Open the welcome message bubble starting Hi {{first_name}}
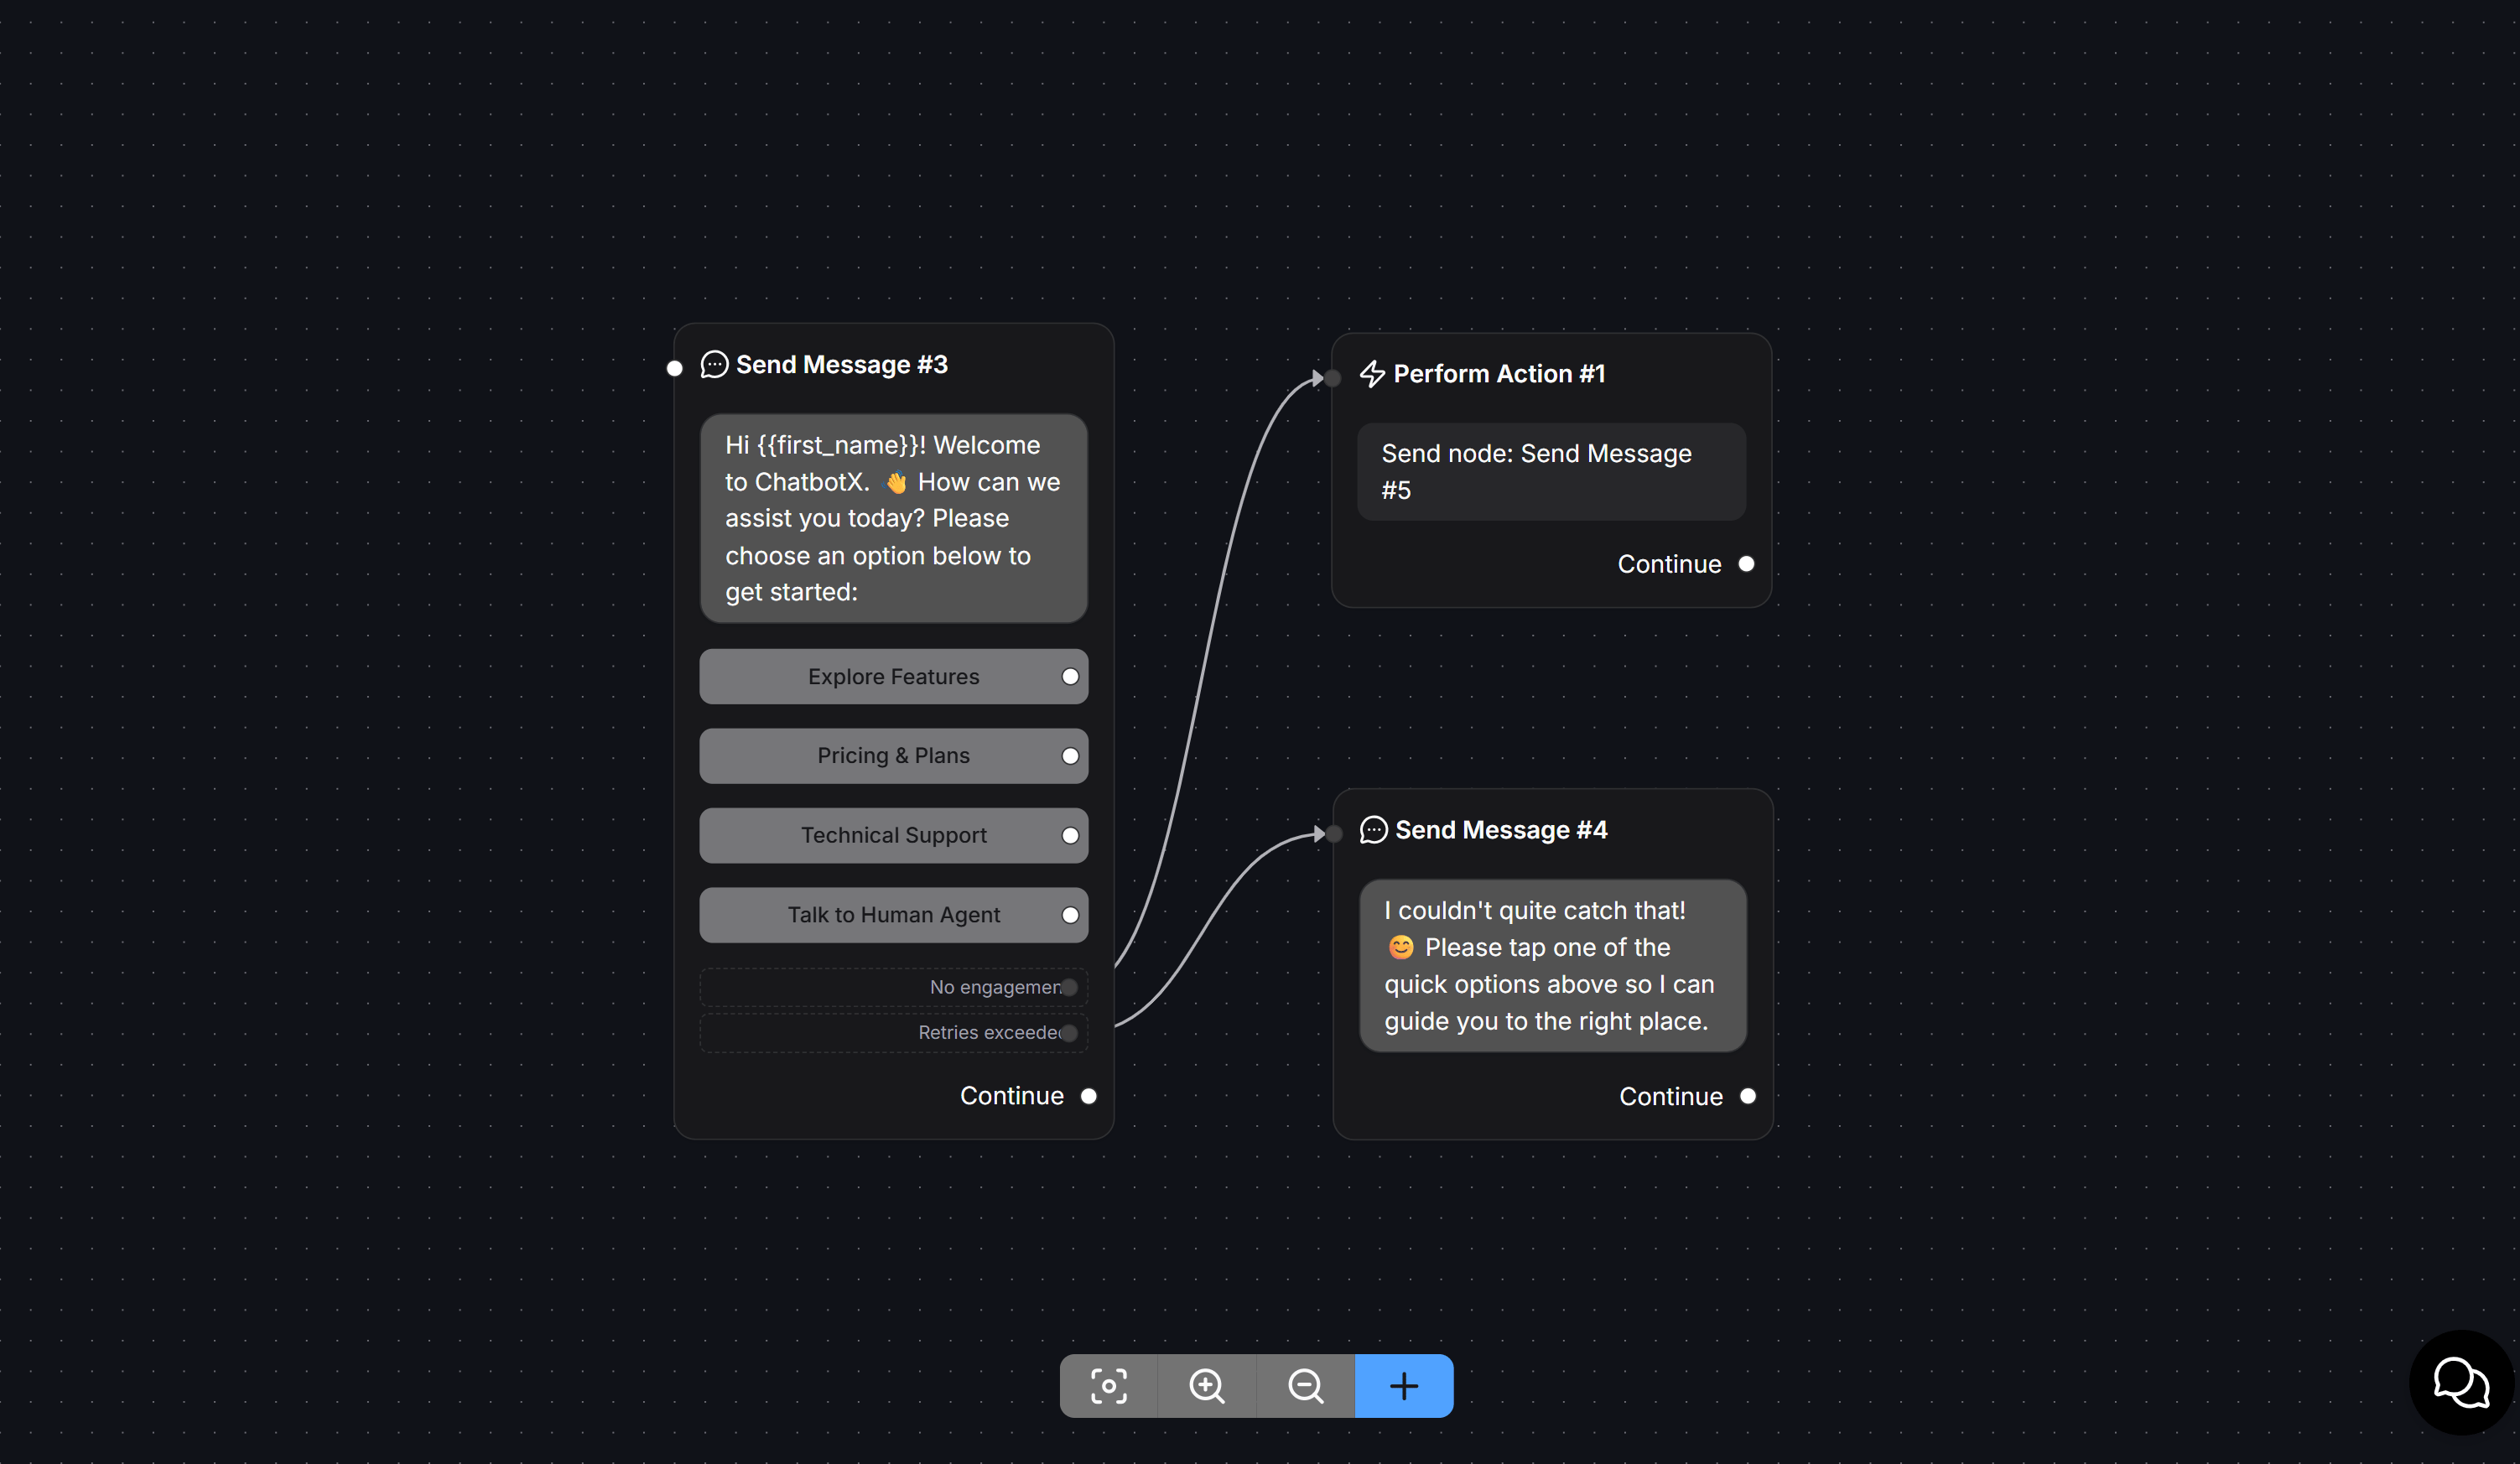The height and width of the screenshot is (1464, 2520). 893,519
